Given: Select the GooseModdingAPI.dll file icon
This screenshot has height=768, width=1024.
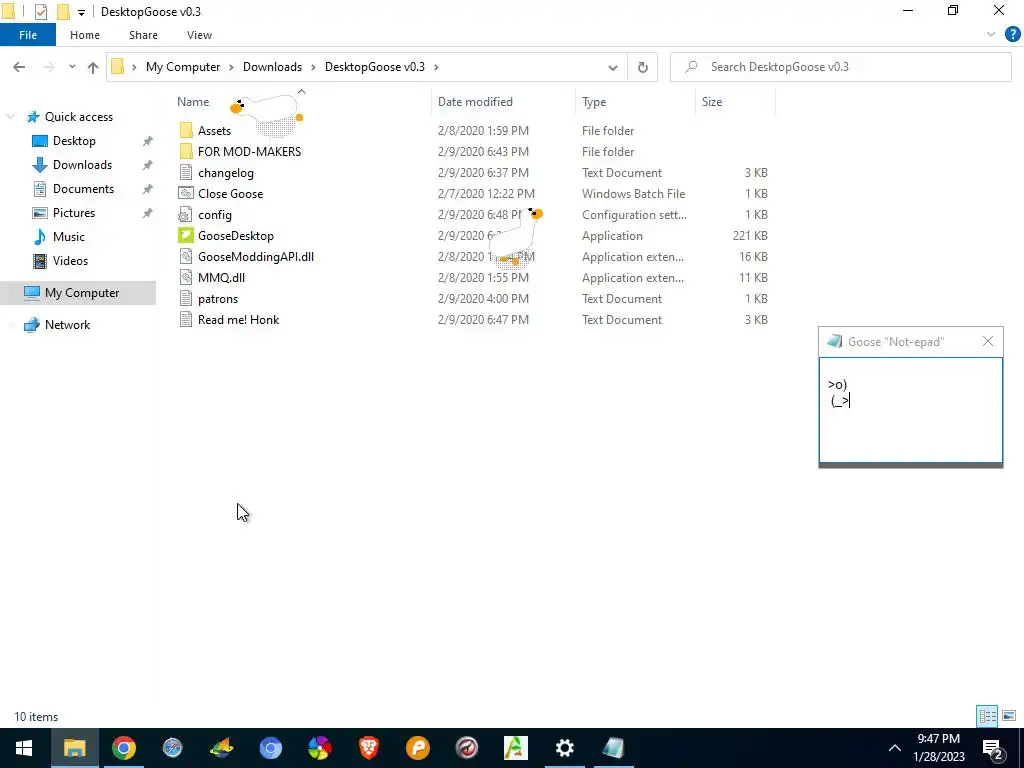Looking at the screenshot, I should 186,257.
